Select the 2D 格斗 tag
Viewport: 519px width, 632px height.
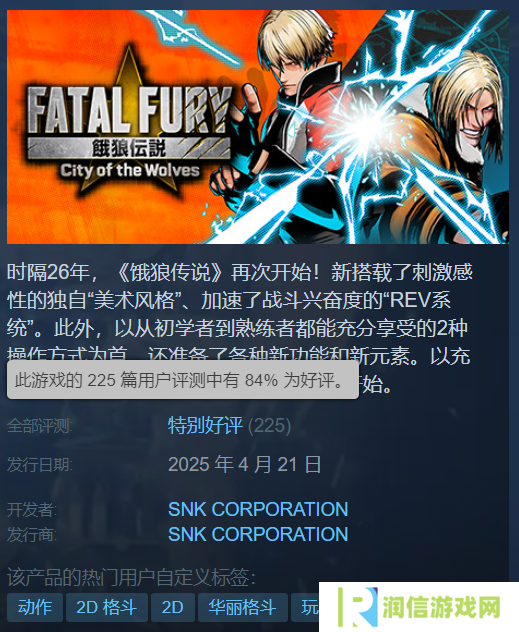pyautogui.click(x=107, y=607)
